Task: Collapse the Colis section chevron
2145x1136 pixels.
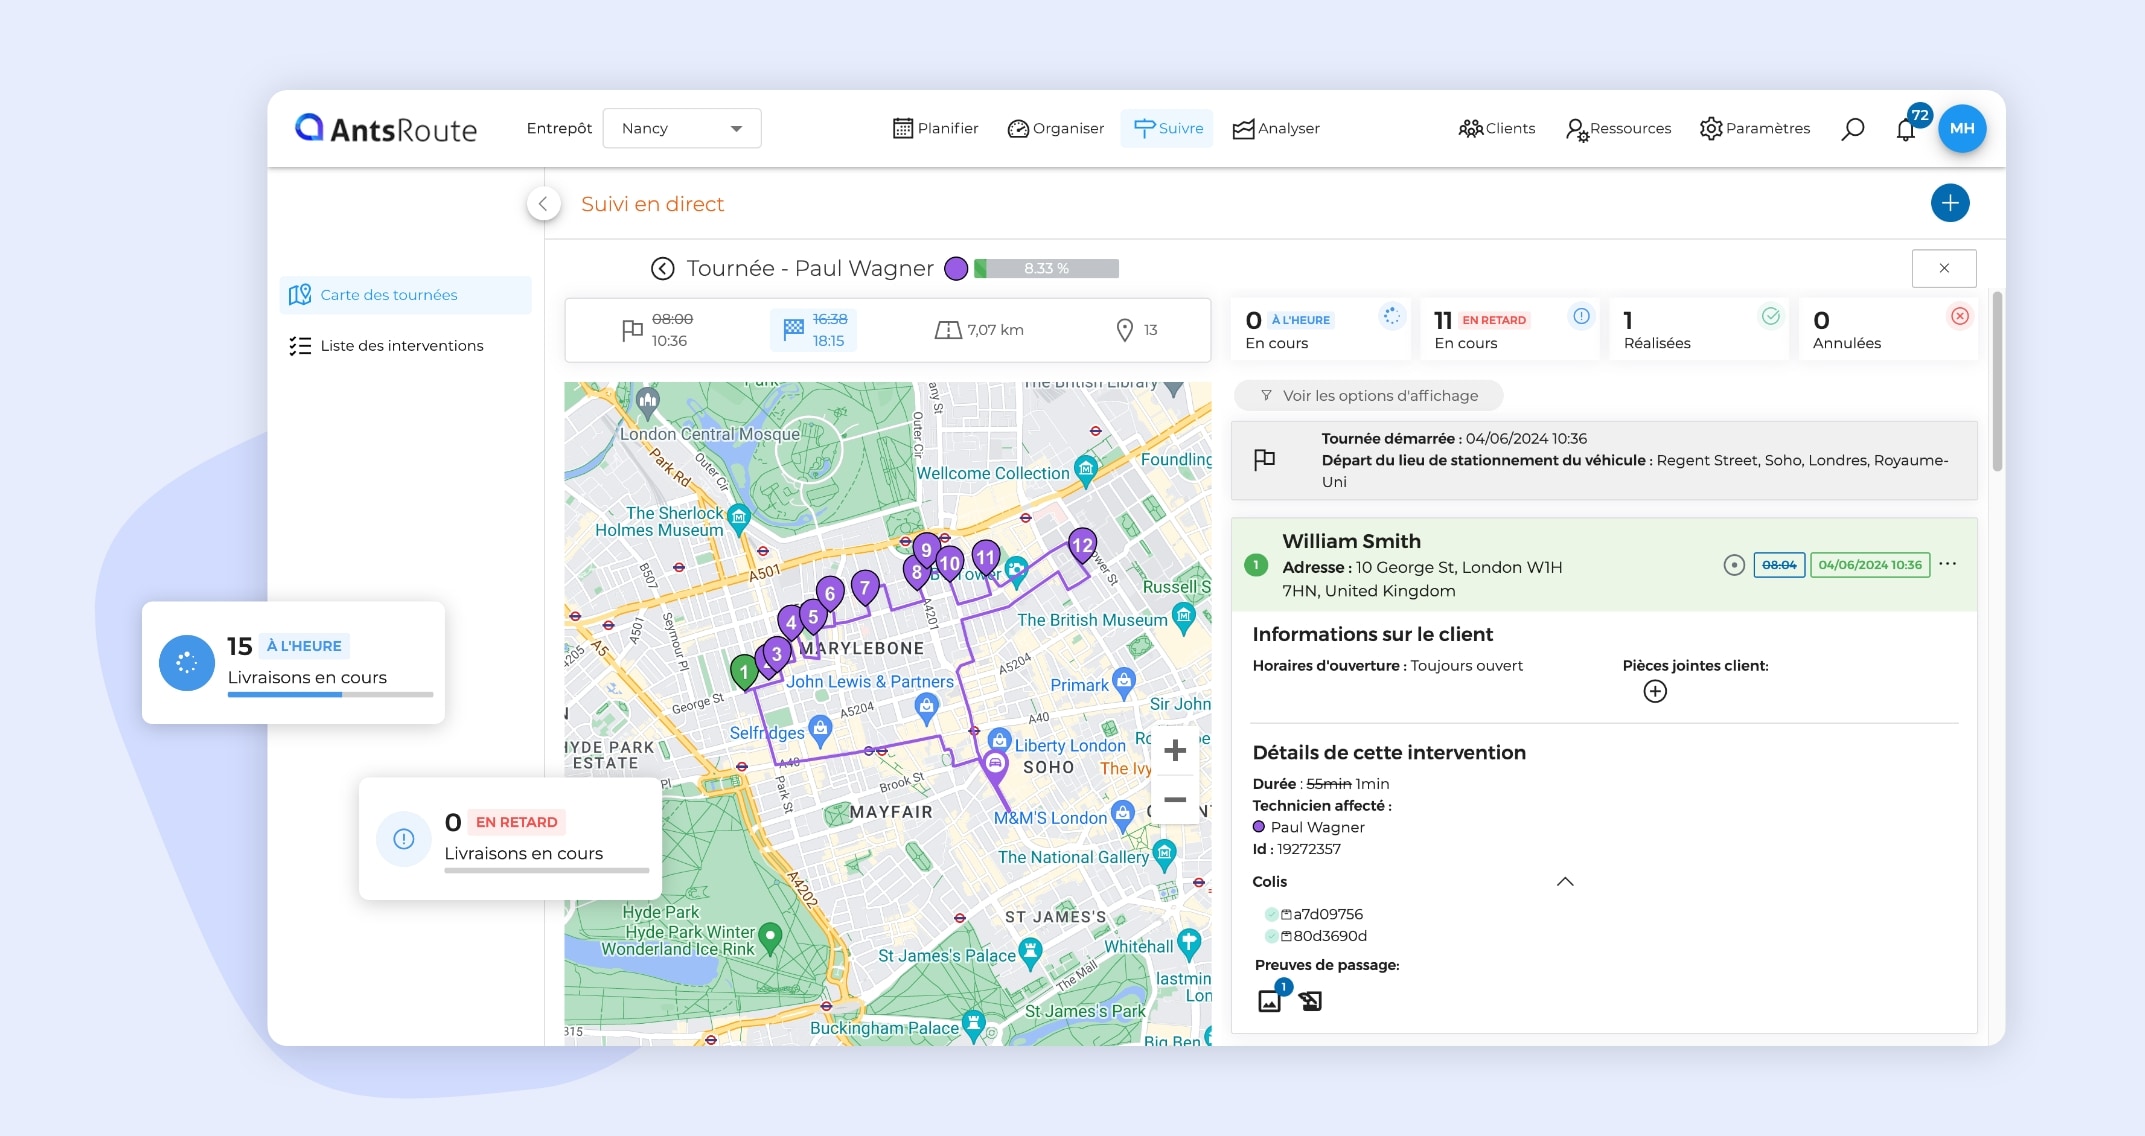Action: coord(1565,881)
